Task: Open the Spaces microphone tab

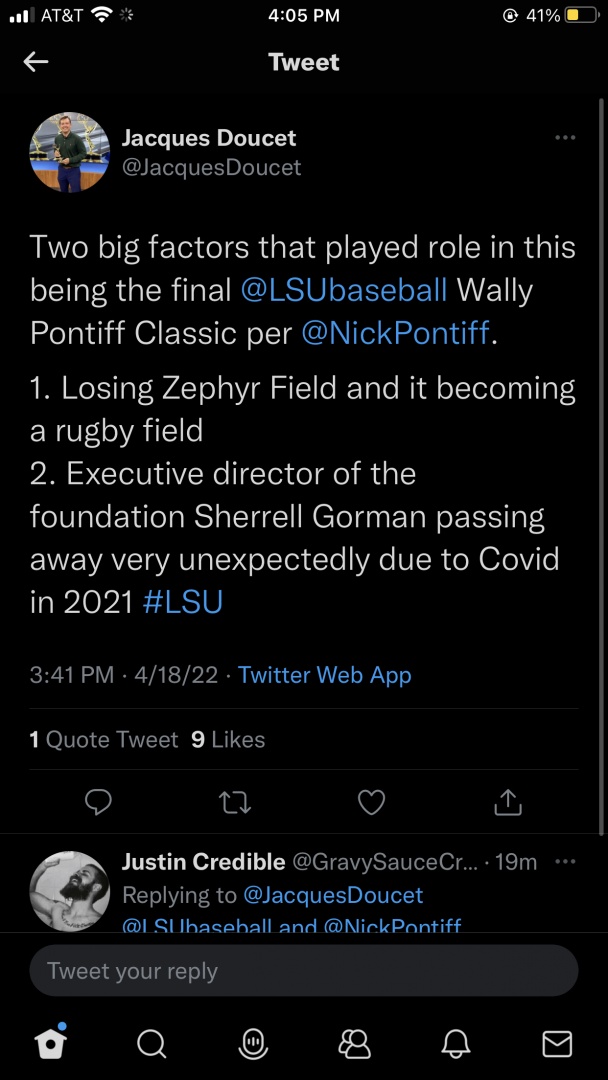Action: pyautogui.click(x=254, y=1043)
